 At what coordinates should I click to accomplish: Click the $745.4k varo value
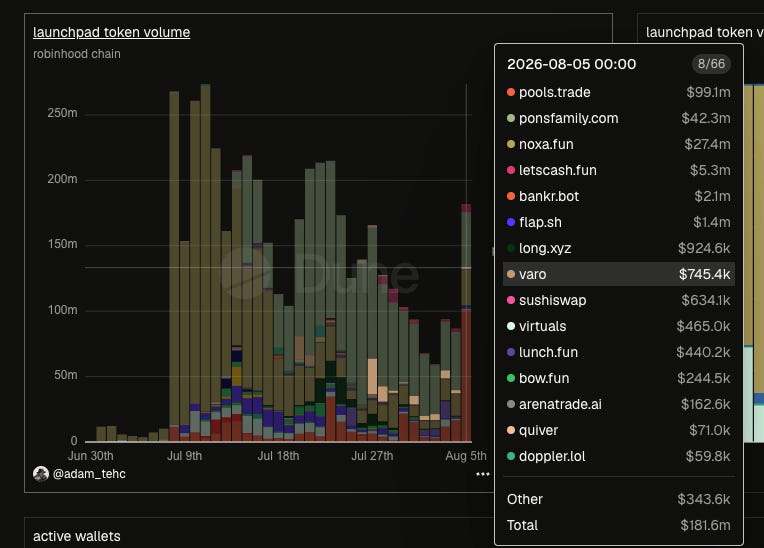click(x=705, y=274)
